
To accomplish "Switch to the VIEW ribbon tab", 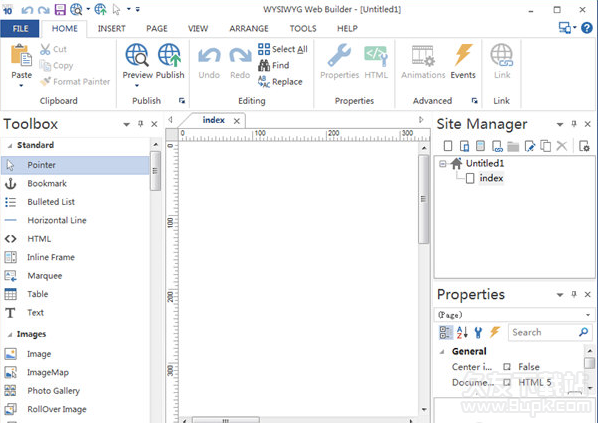I will click(198, 29).
